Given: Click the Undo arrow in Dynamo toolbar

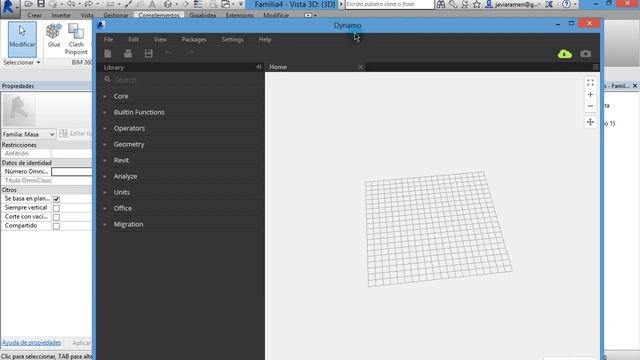Looking at the screenshot, I should pyautogui.click(x=169, y=53).
